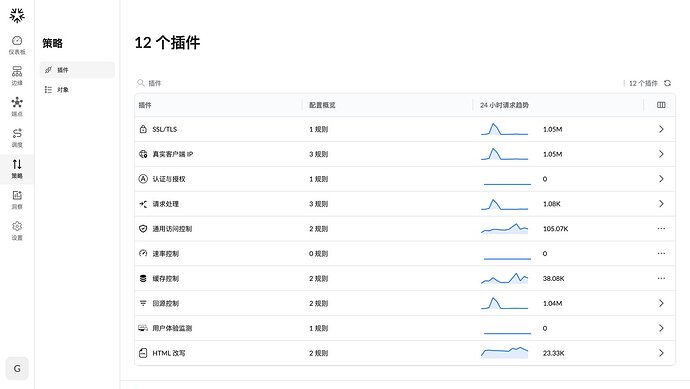The height and width of the screenshot is (389, 690).
Task: Select 对象 list item in 策略 panel
Action: [77, 90]
